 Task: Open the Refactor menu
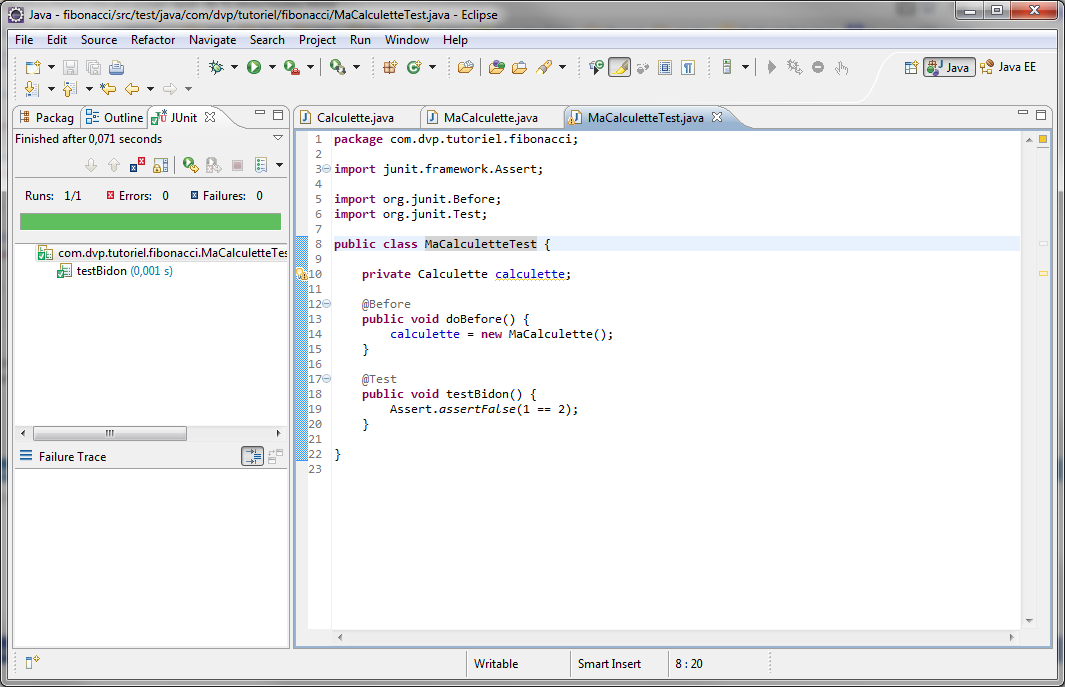(x=152, y=40)
